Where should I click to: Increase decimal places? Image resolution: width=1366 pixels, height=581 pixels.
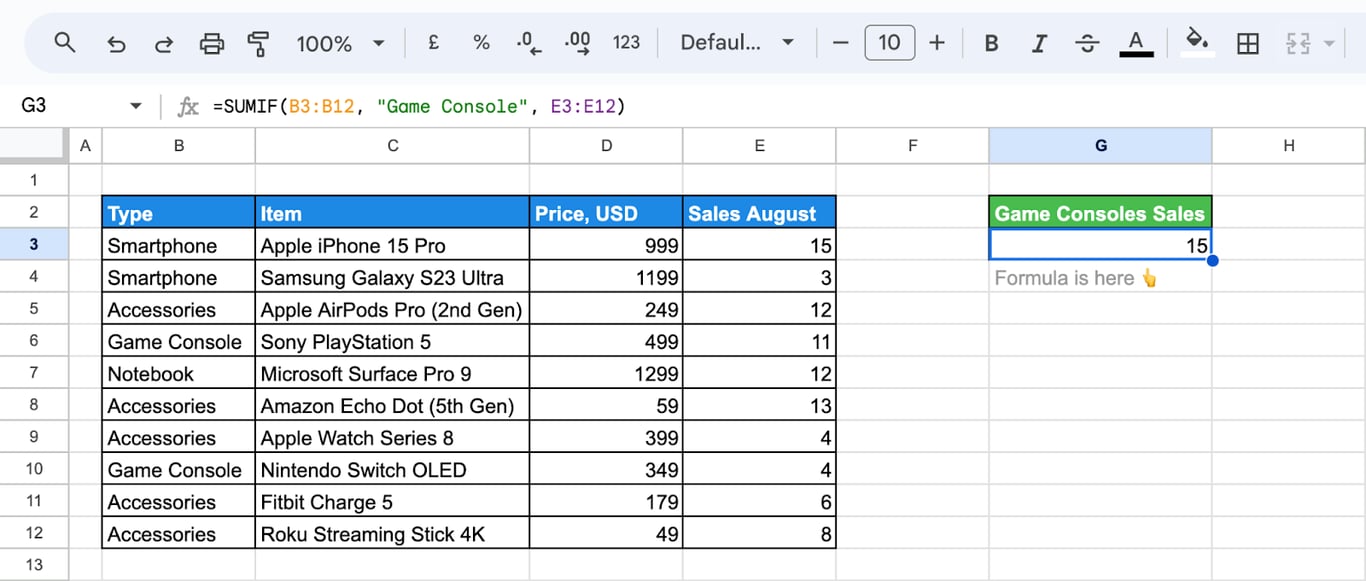(x=577, y=42)
